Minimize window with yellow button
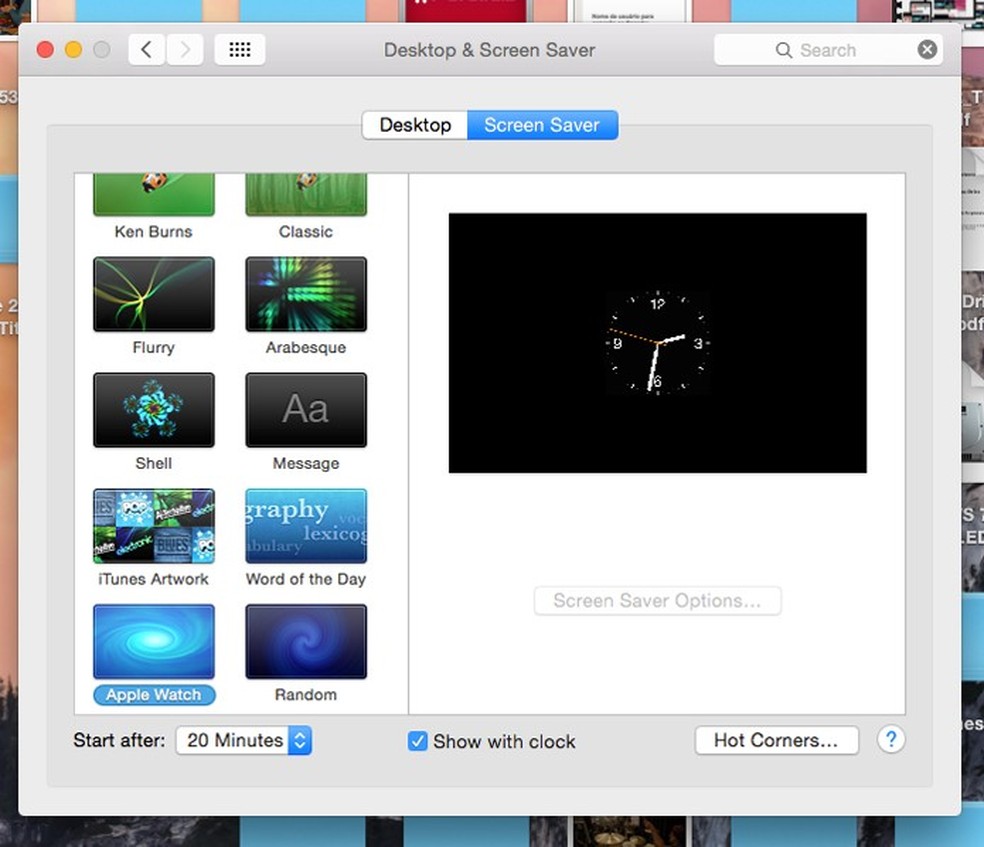 (x=73, y=50)
